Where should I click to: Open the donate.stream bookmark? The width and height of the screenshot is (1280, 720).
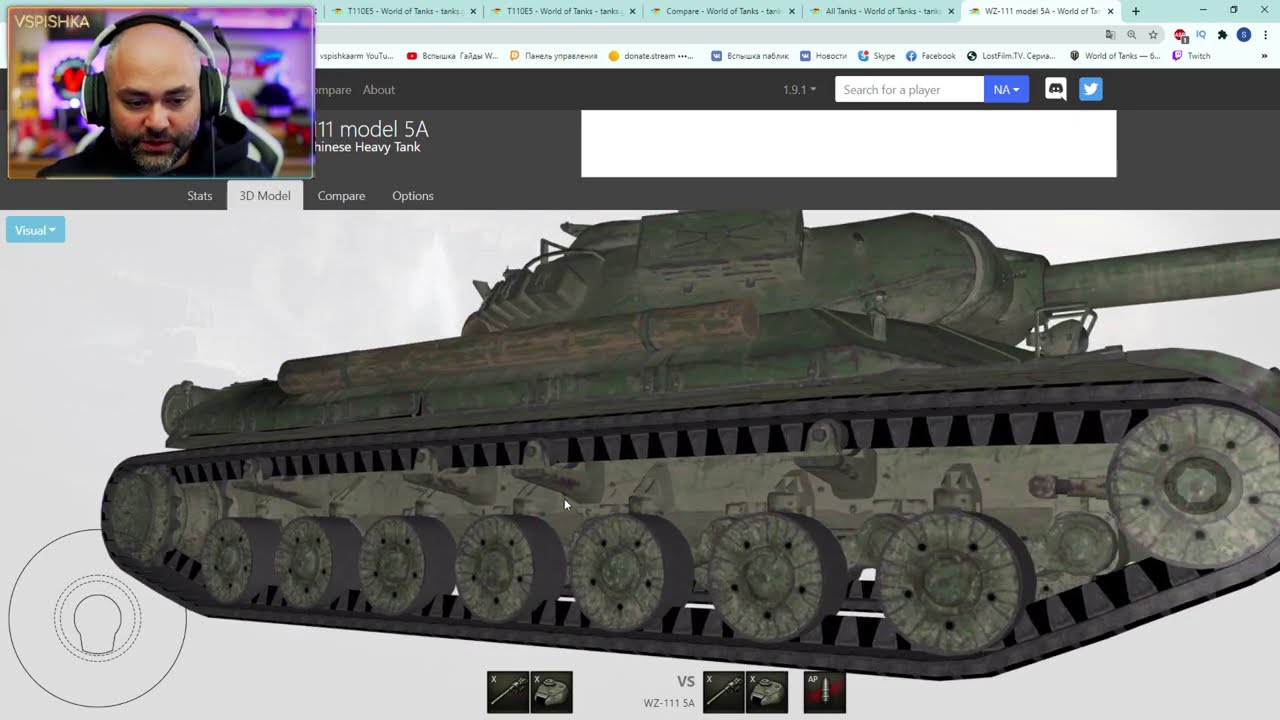(x=651, y=56)
